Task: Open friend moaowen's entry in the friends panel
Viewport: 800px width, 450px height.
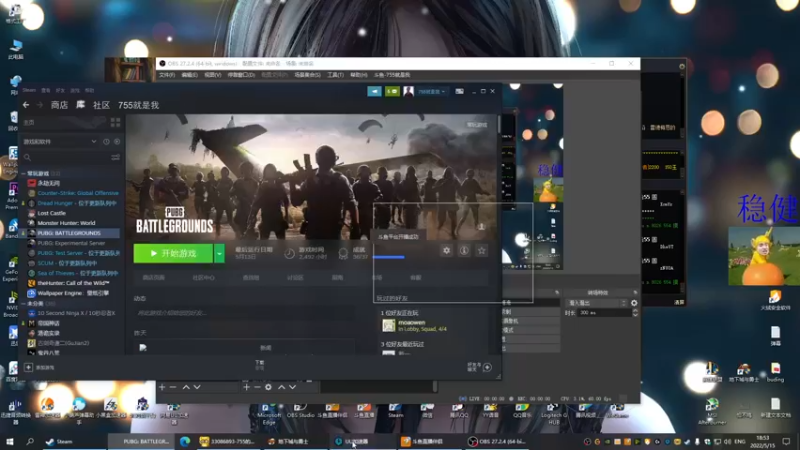Action: [x=414, y=326]
